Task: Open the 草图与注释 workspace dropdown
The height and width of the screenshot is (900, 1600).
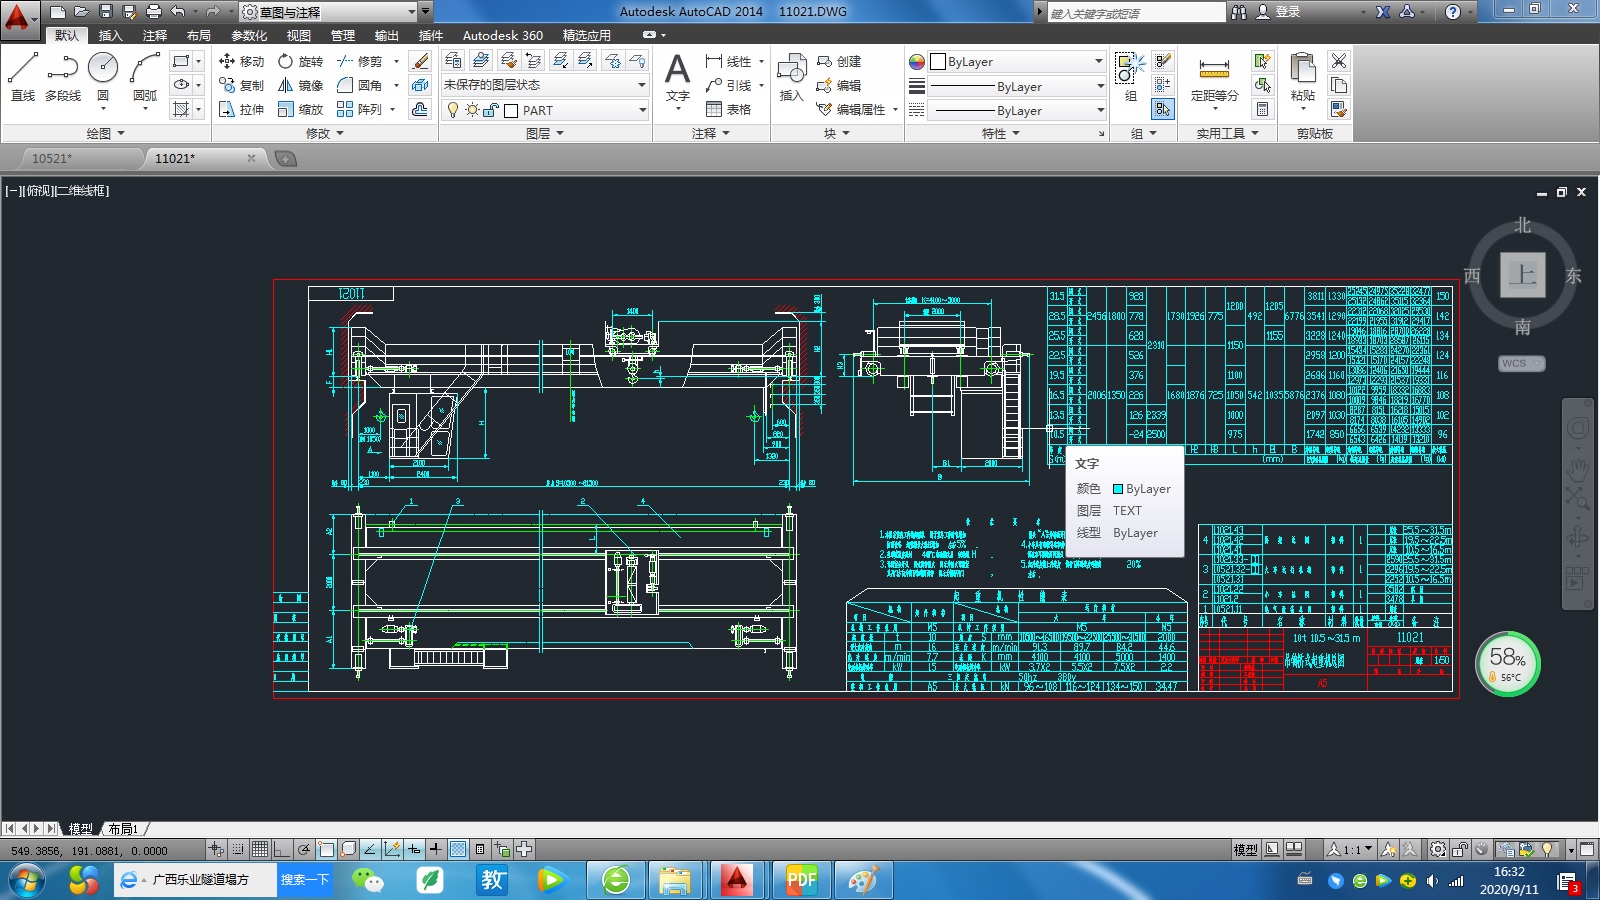Action: point(413,12)
